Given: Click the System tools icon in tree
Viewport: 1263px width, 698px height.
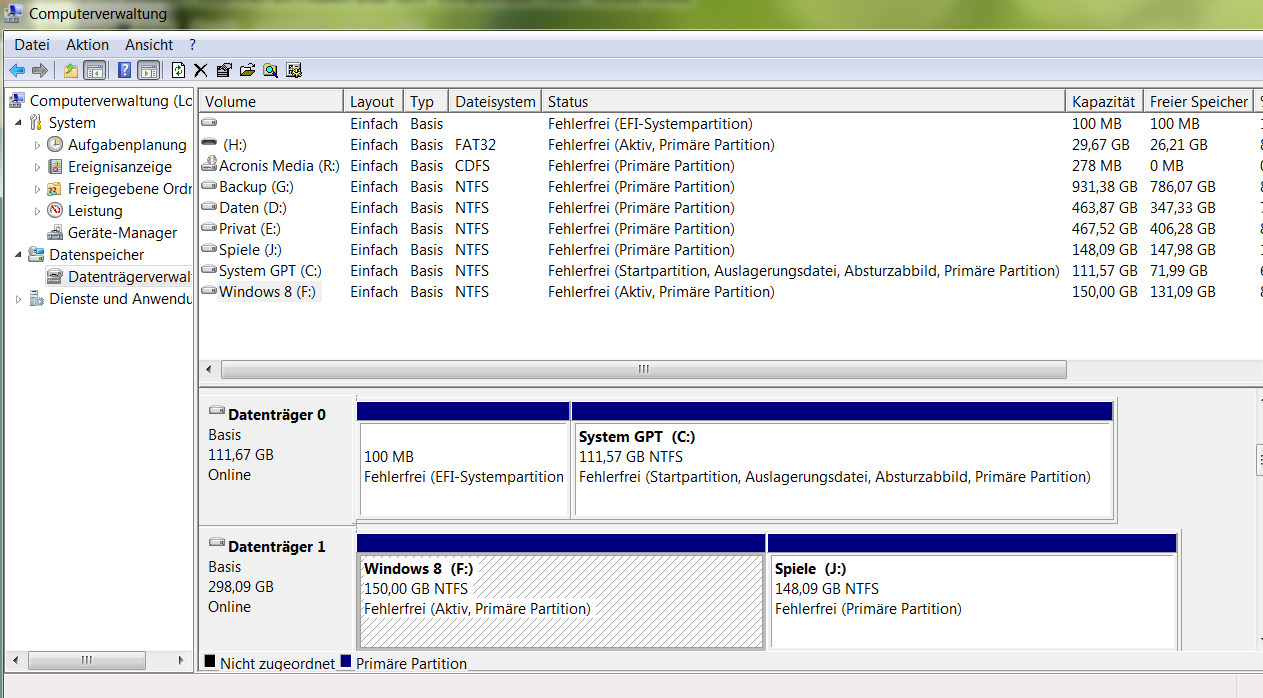Looking at the screenshot, I should pos(36,123).
